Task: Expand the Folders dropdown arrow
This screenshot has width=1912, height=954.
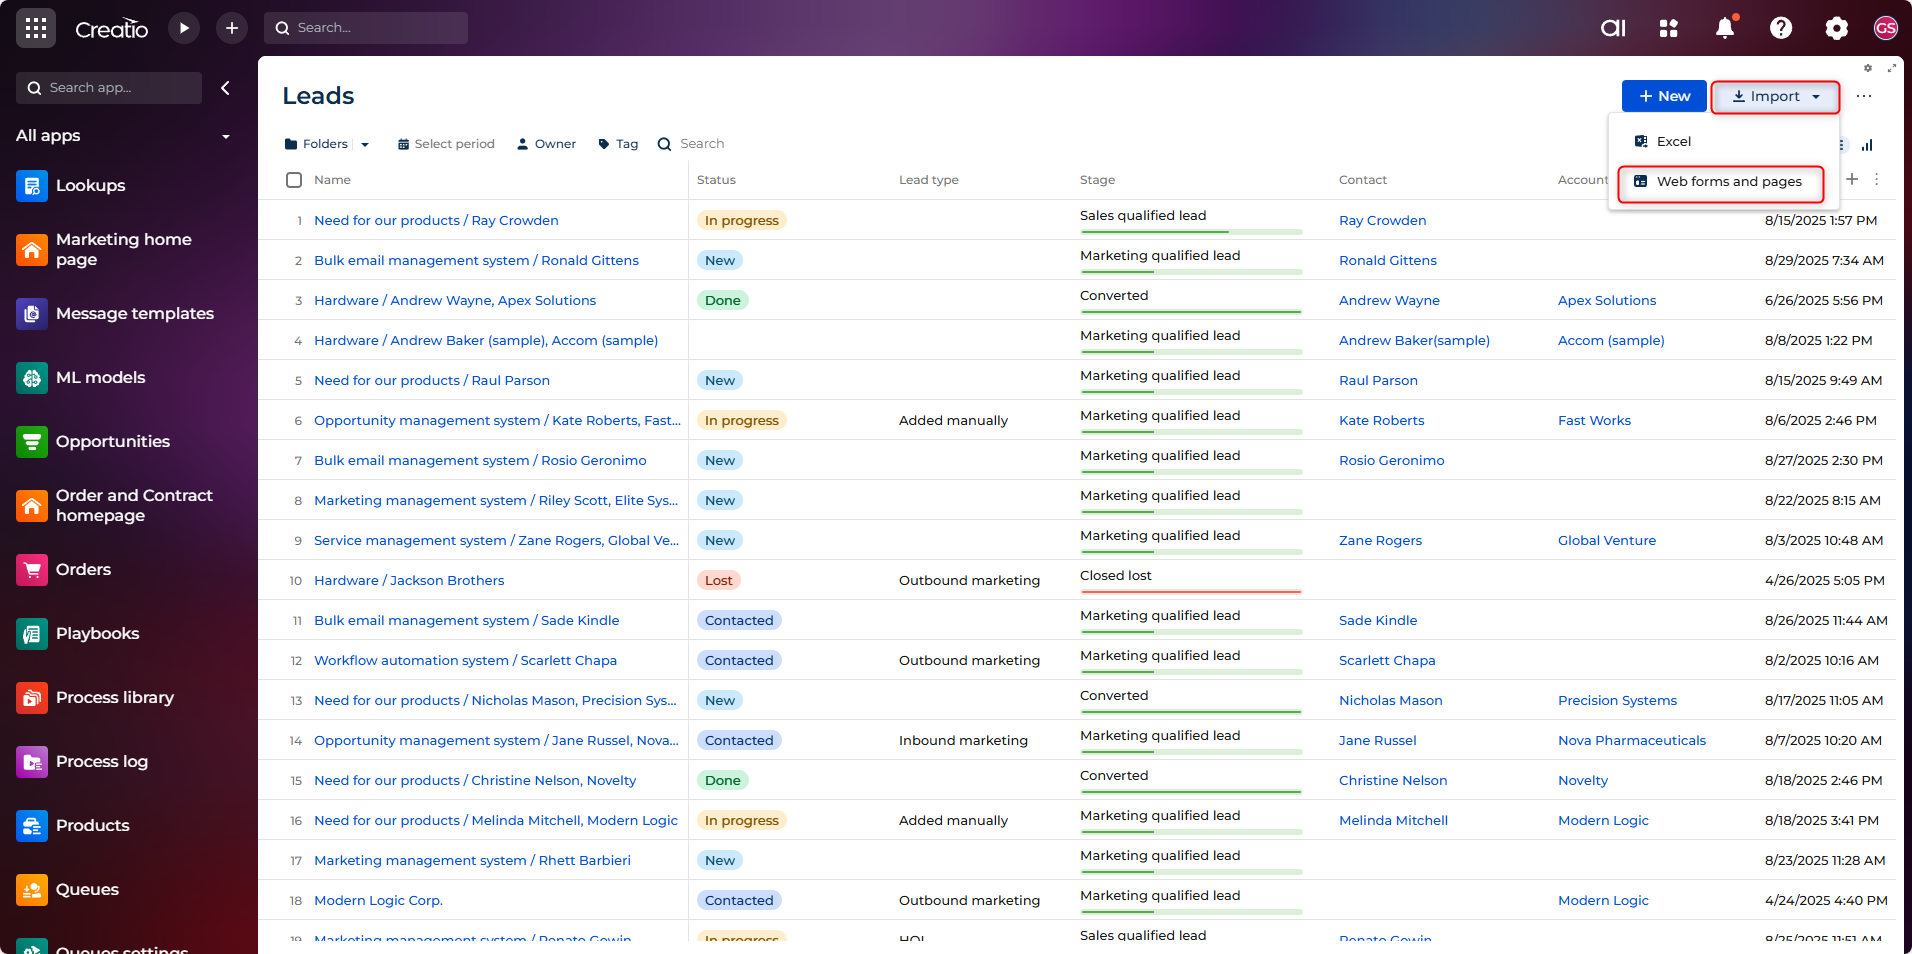Action: (x=365, y=144)
